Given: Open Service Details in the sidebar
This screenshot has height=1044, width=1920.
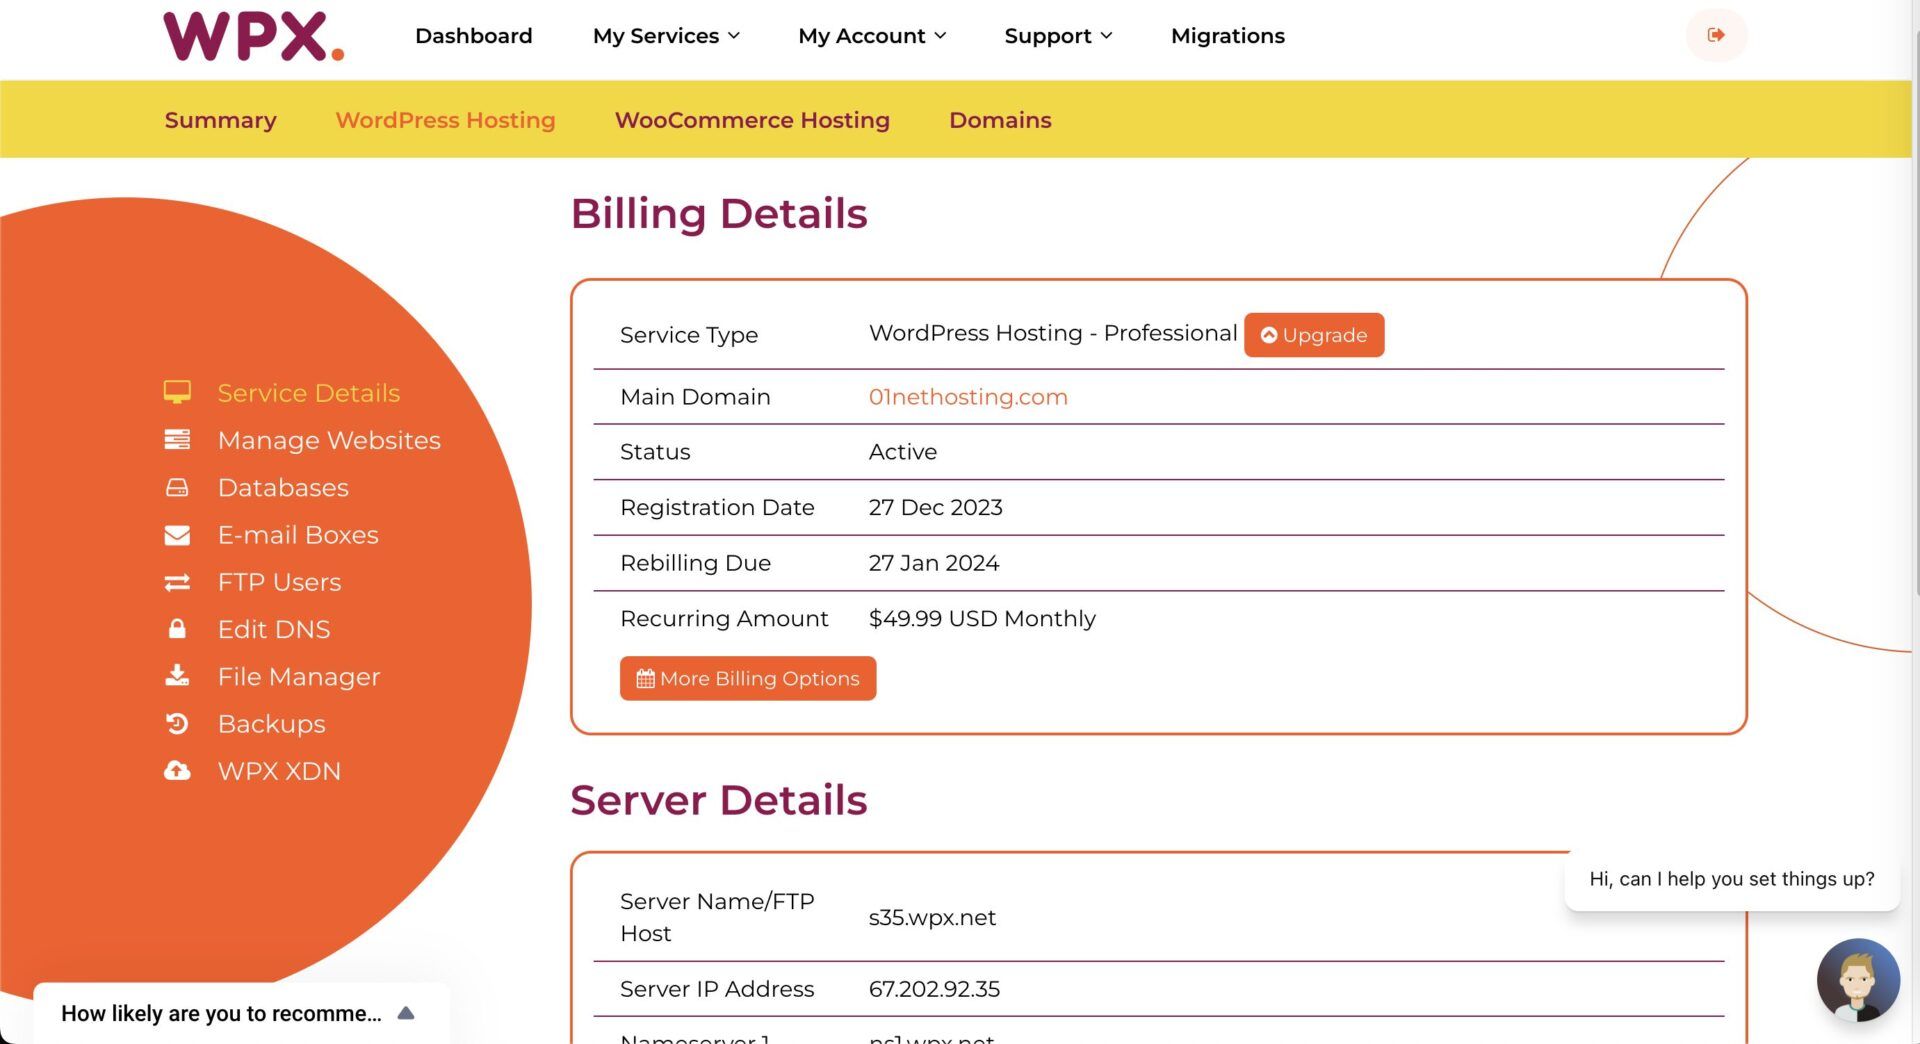Looking at the screenshot, I should tap(309, 392).
